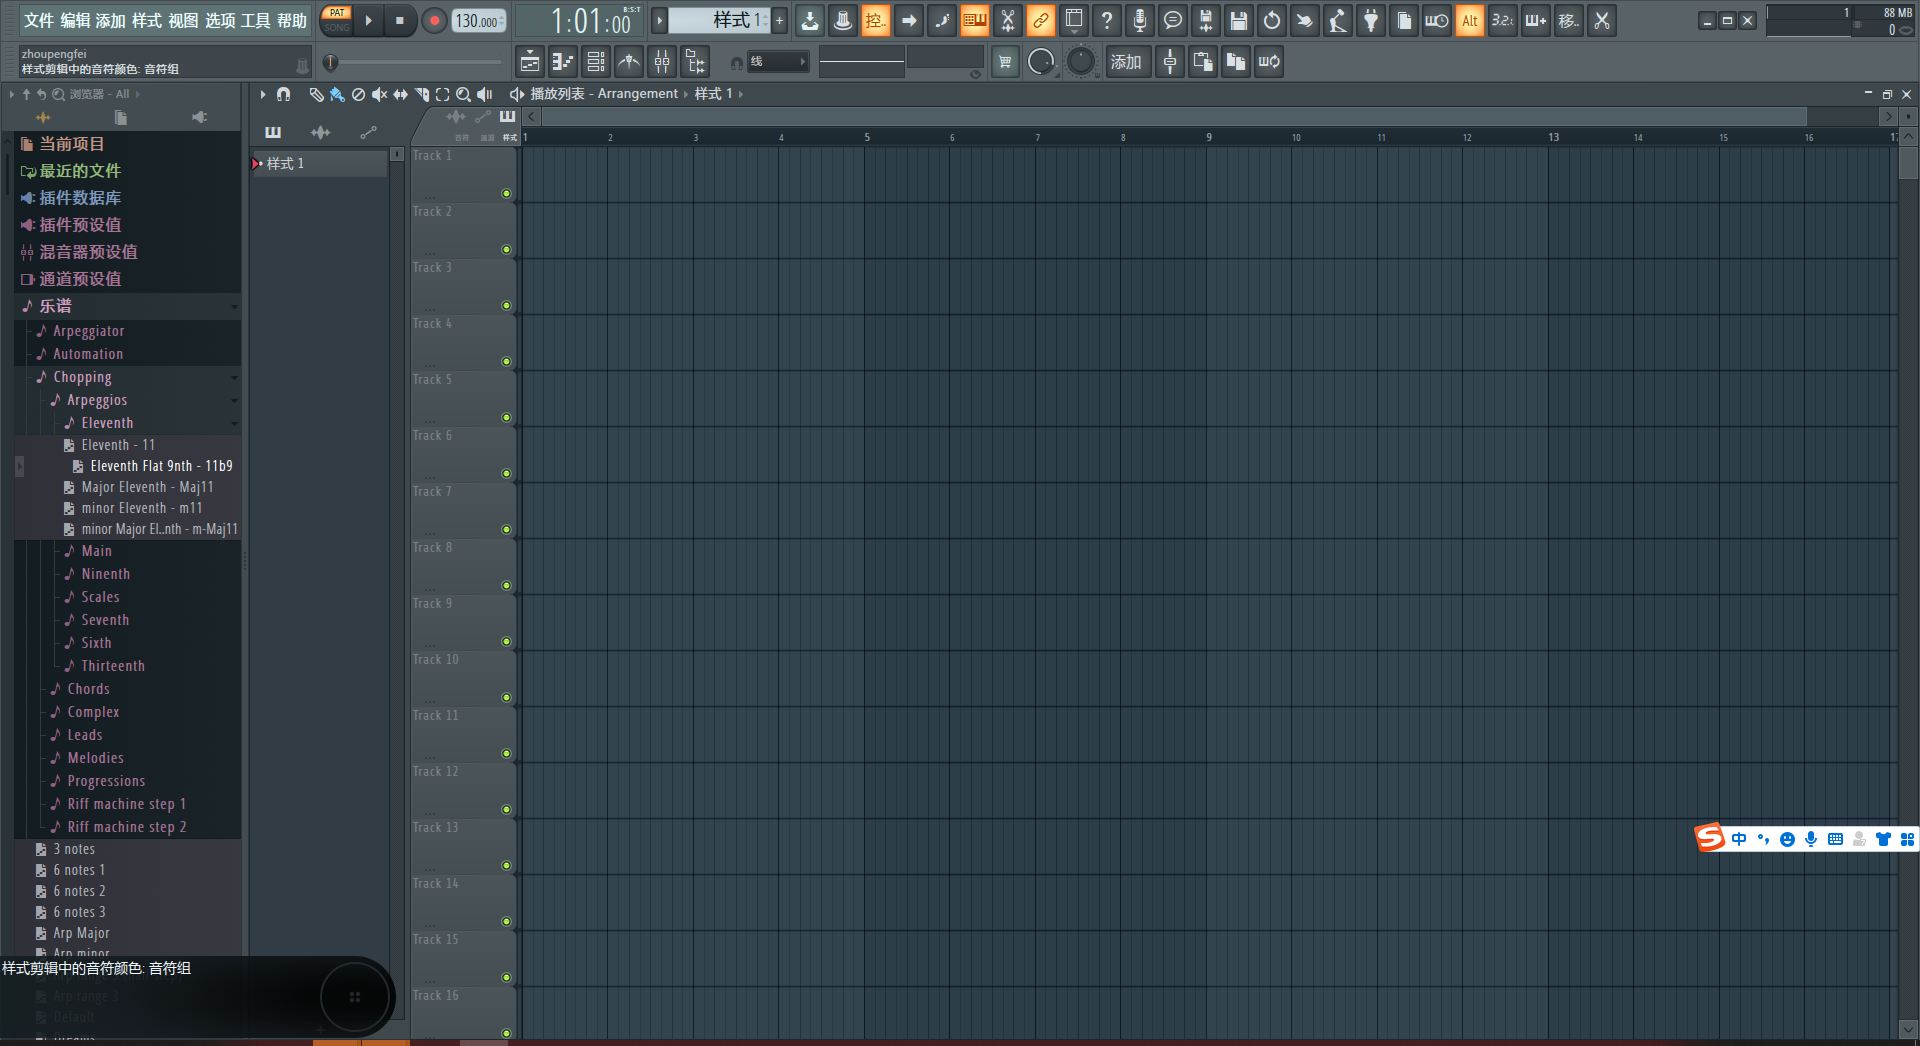Viewport: 1920px width, 1046px height.
Task: Mute Track 1 using its green light
Action: (506, 193)
